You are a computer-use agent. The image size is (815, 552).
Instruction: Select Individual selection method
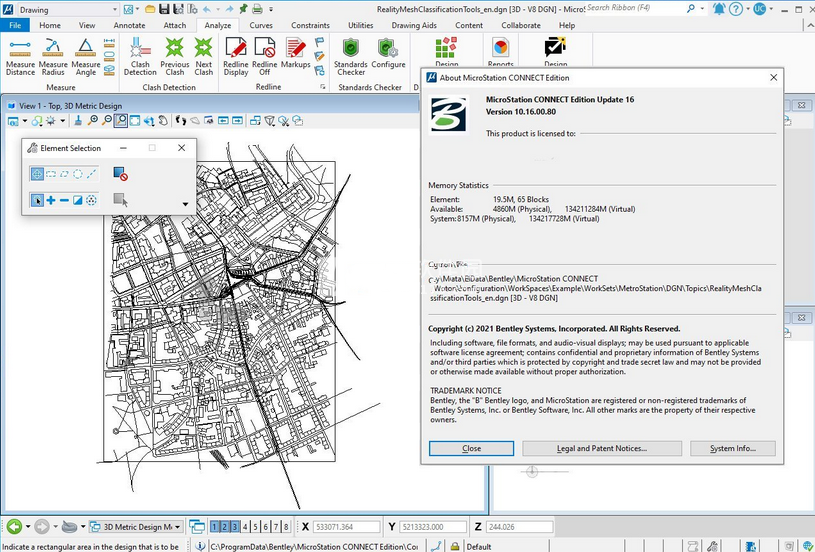(x=37, y=174)
